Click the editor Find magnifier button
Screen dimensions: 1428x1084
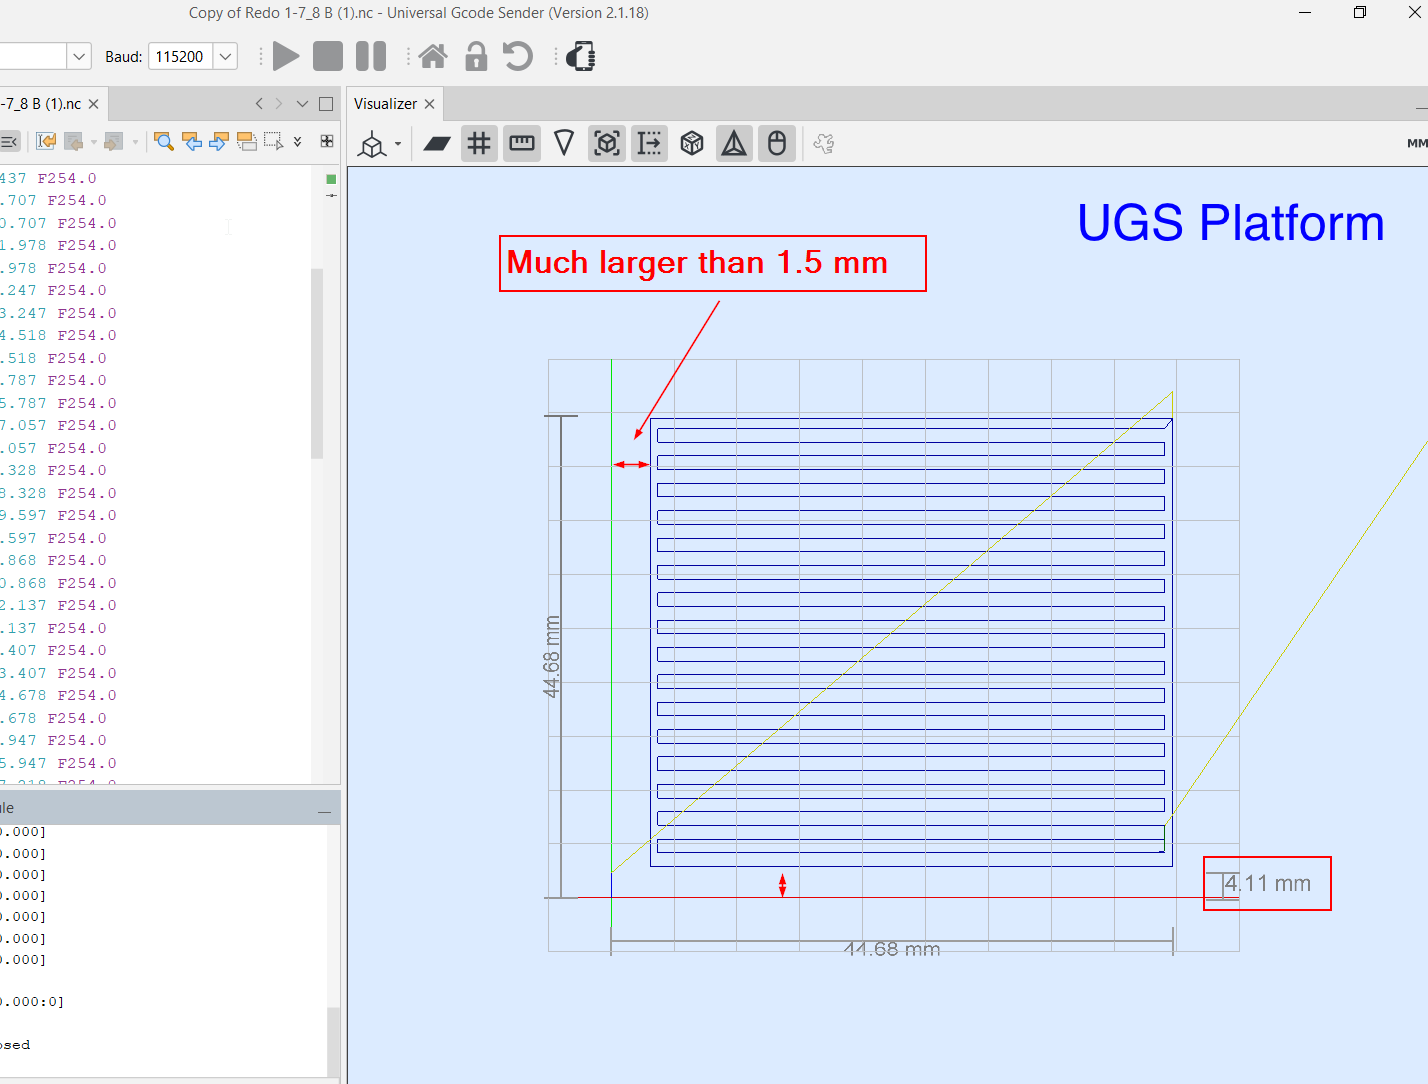coord(164,142)
